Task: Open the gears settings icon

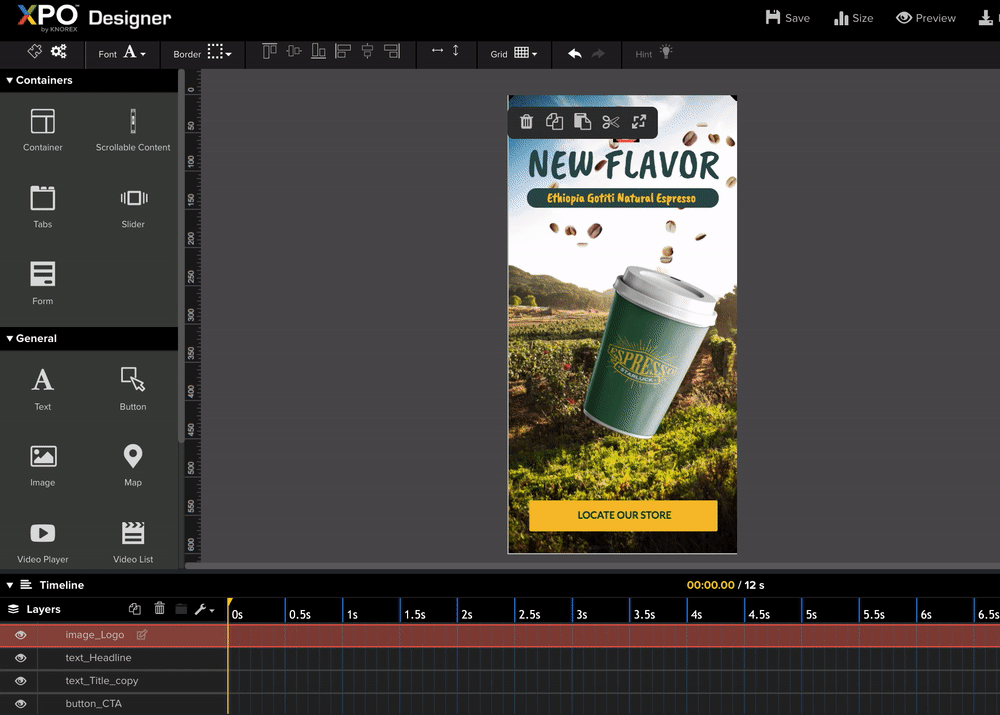Action: pos(59,52)
